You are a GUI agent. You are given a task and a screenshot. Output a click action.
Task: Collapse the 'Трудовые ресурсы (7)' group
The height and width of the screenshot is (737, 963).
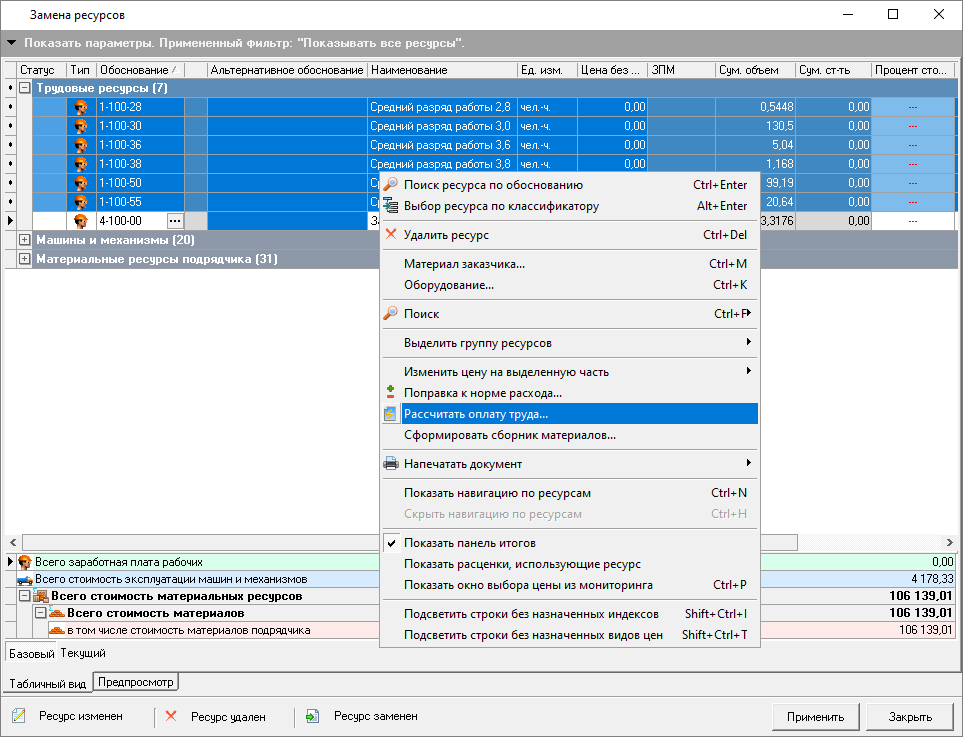tap(25, 88)
